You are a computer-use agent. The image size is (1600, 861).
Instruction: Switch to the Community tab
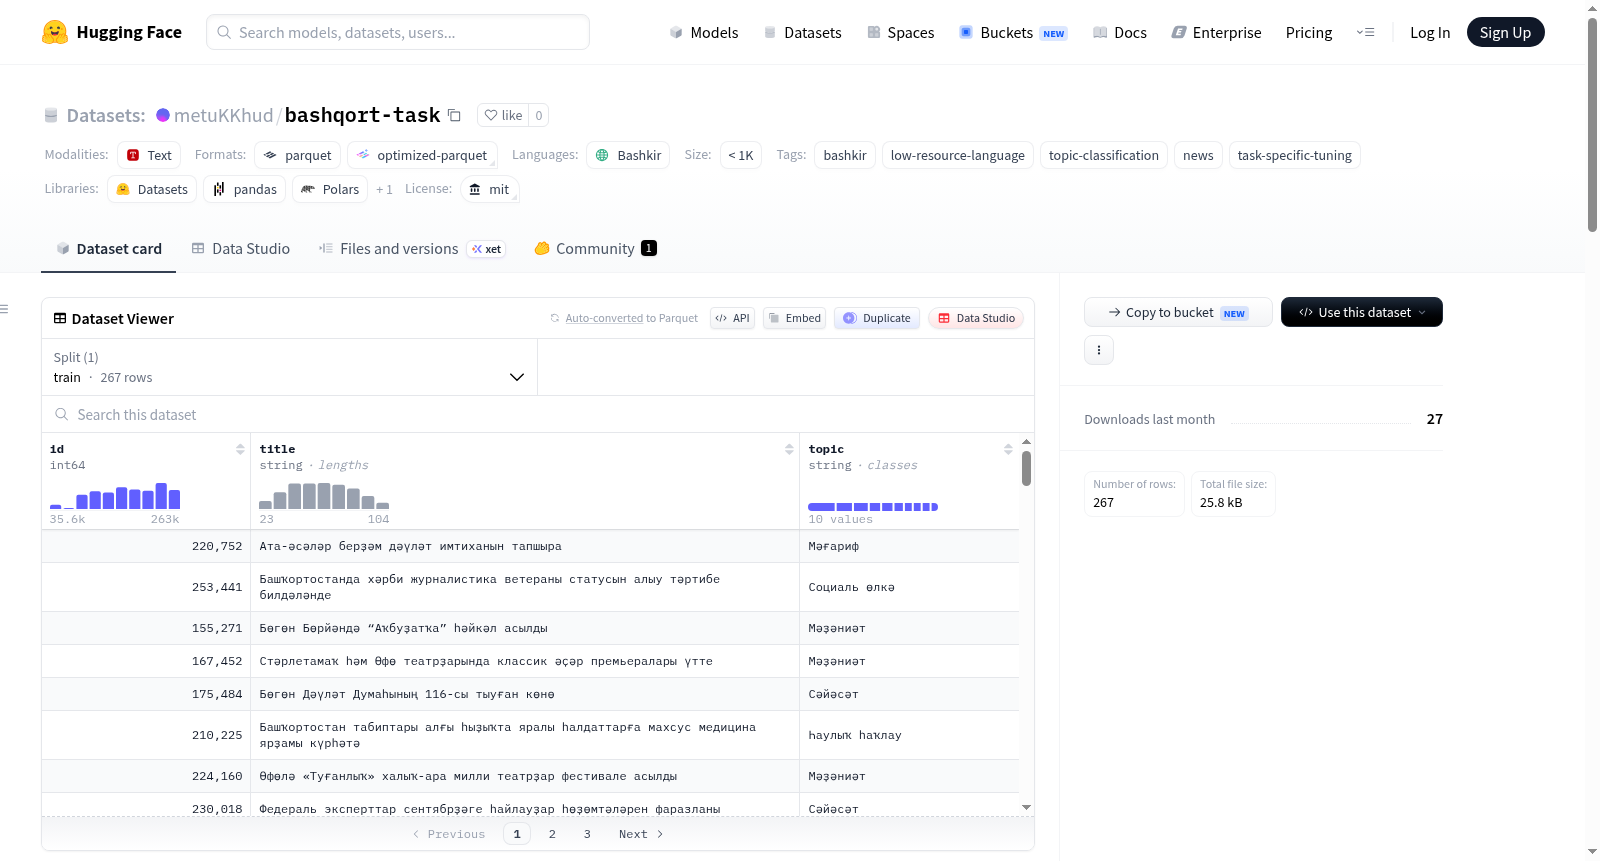595,248
